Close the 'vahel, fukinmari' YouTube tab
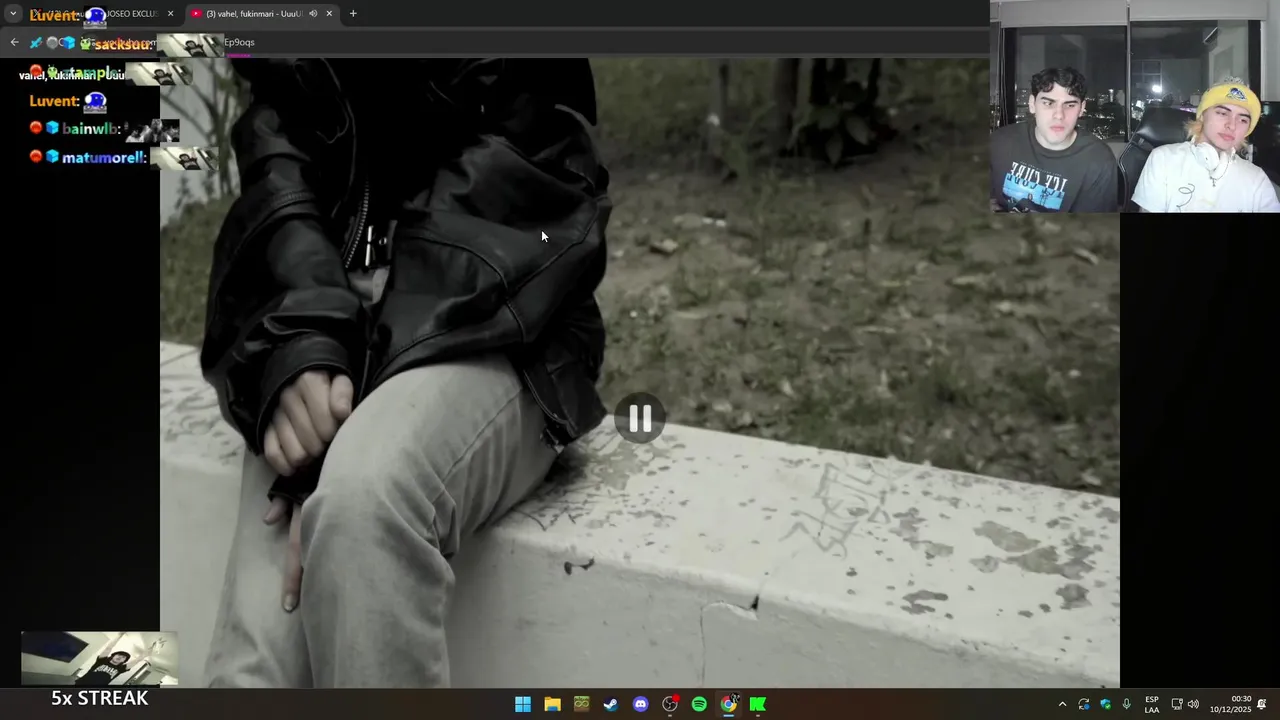This screenshot has width=1280, height=720. point(329,14)
